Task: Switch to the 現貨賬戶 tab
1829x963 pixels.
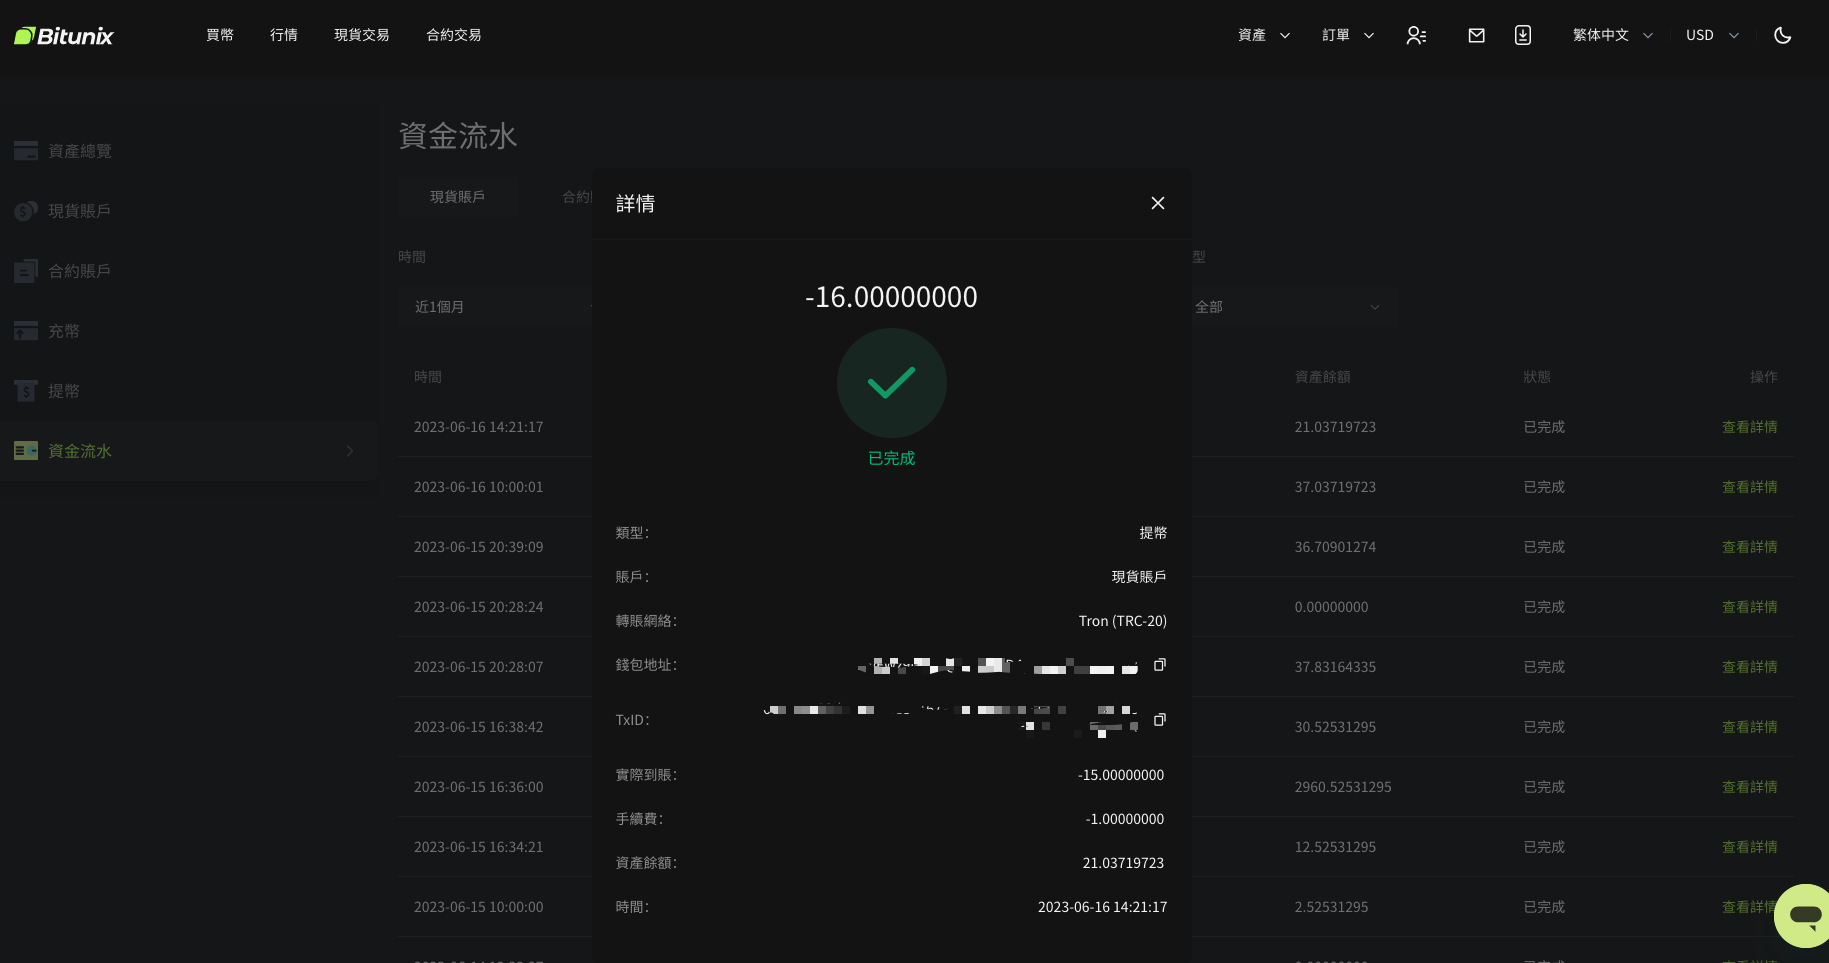Action: tap(458, 197)
